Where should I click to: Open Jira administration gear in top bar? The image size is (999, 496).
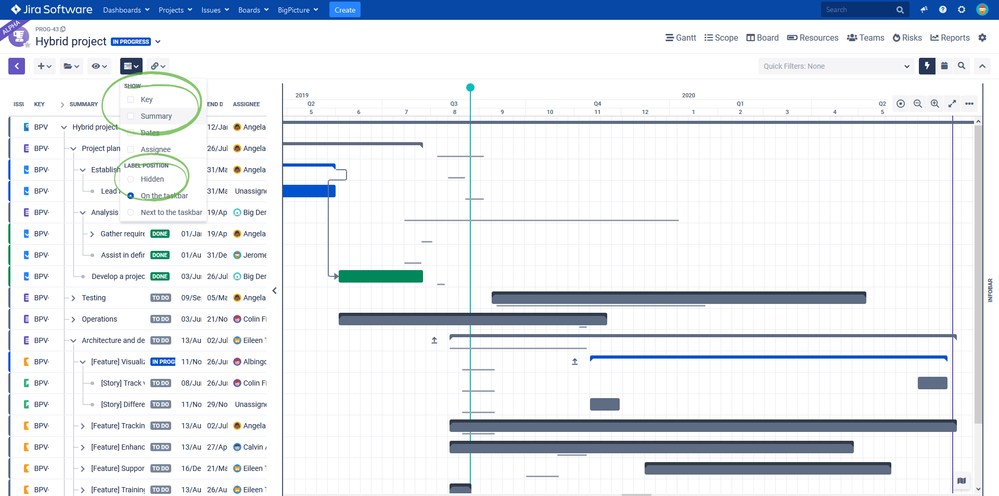click(x=961, y=10)
